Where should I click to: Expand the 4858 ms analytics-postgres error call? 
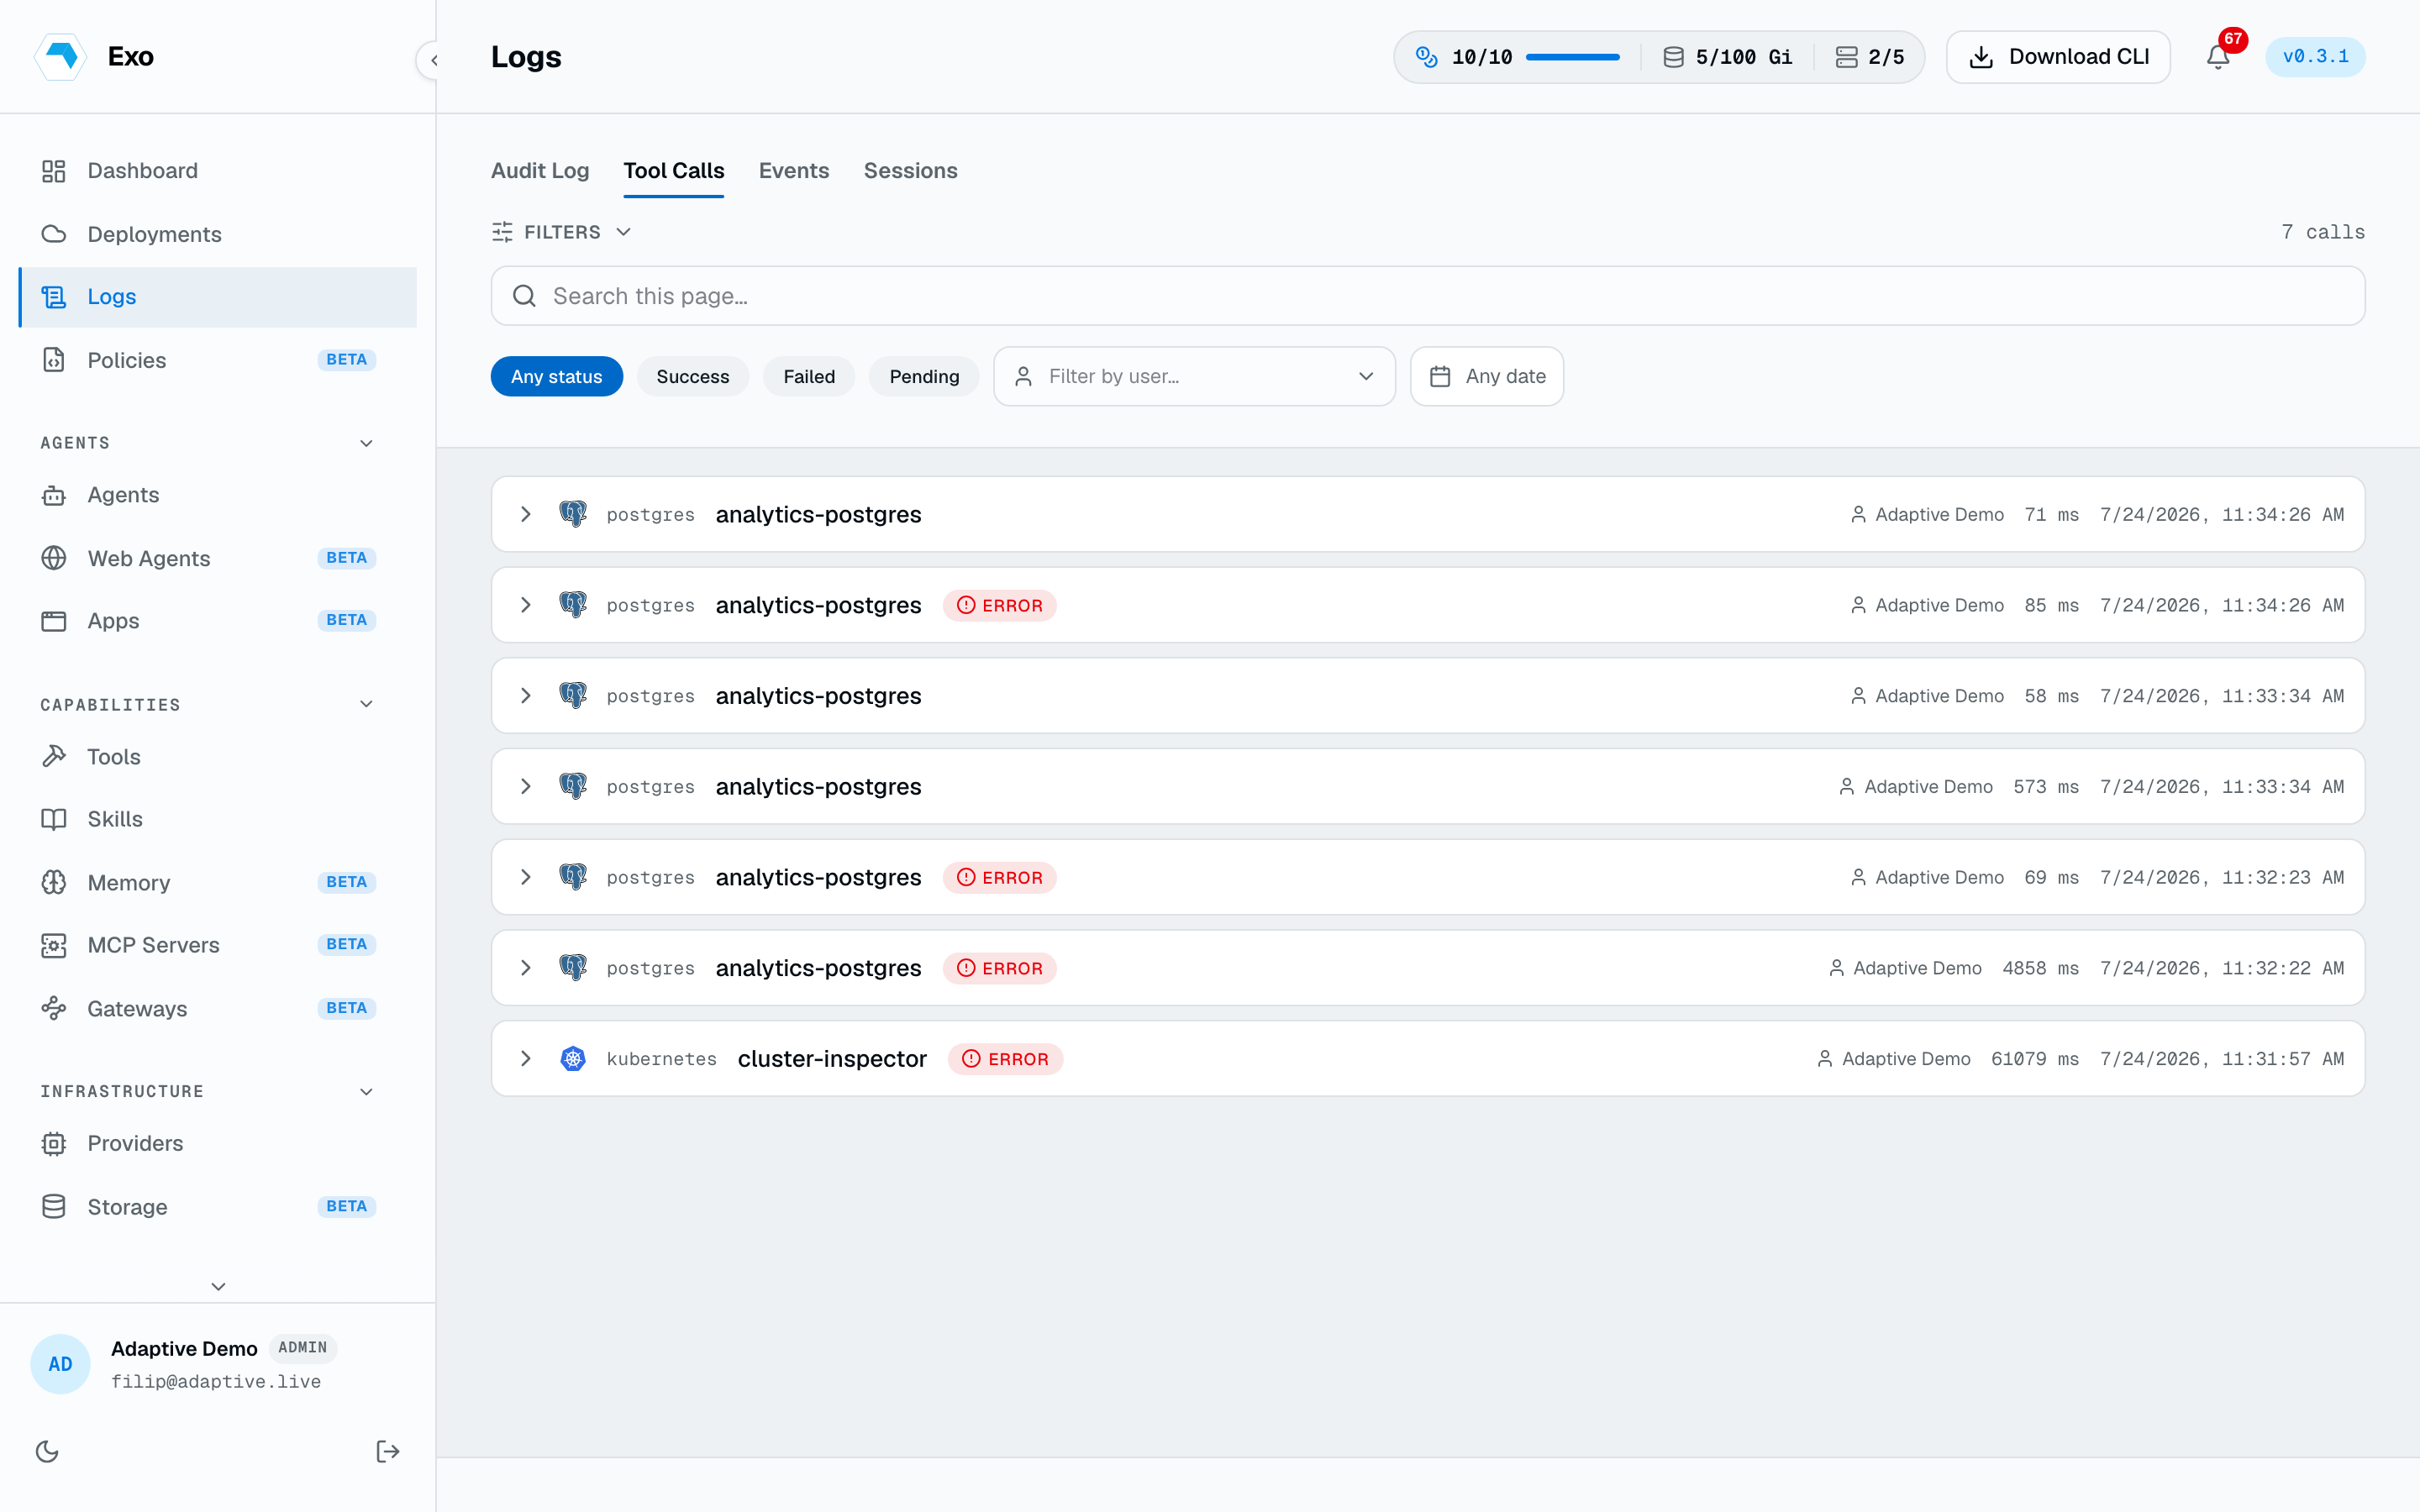click(526, 968)
